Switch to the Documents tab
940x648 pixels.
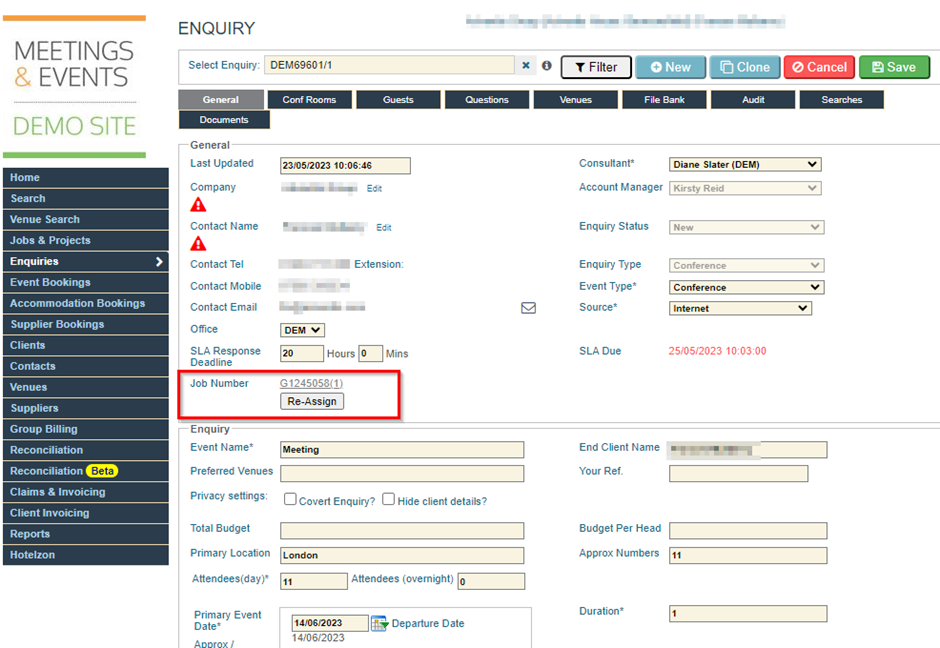coord(224,120)
